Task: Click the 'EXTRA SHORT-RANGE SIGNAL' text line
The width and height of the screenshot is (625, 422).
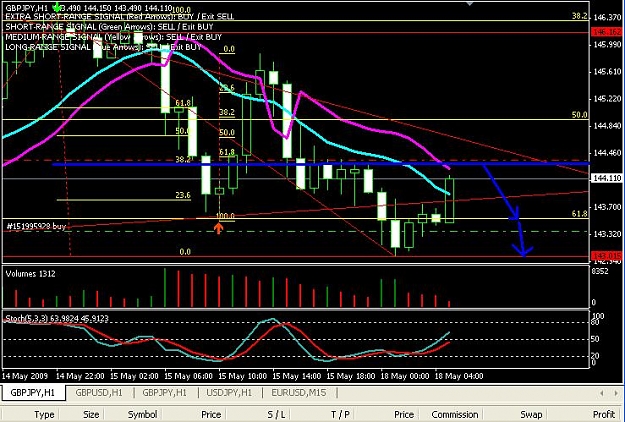Action: [120, 17]
